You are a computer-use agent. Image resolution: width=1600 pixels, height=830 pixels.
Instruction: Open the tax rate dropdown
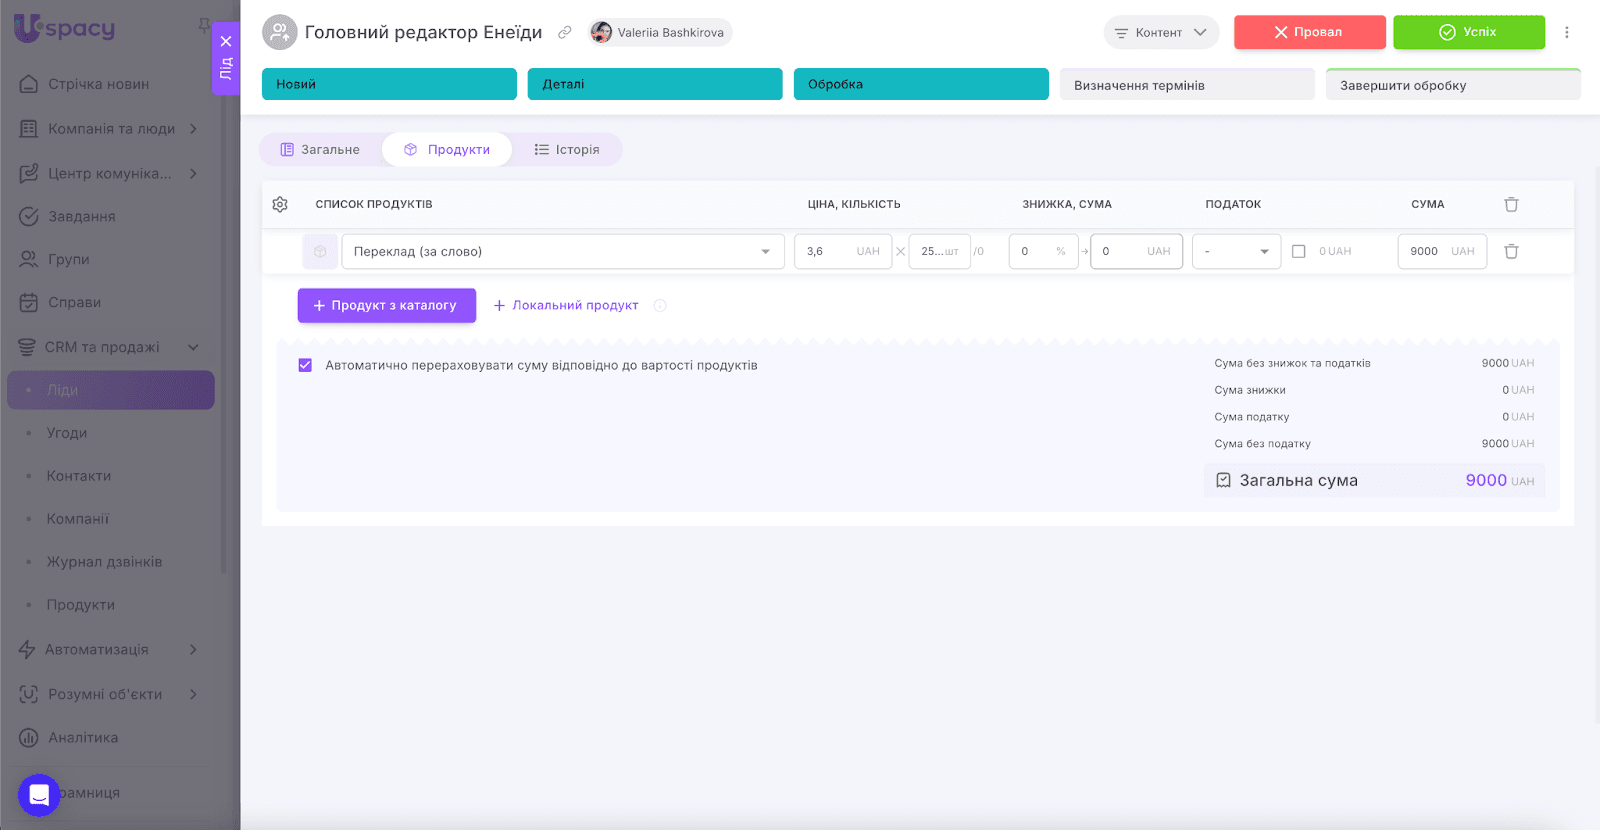pyautogui.click(x=1236, y=252)
